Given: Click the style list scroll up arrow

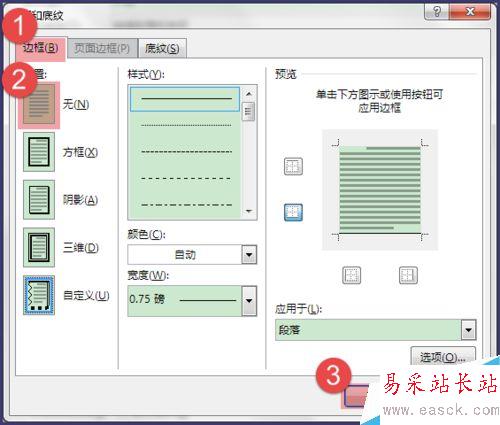Looking at the screenshot, I should tap(249, 94).
